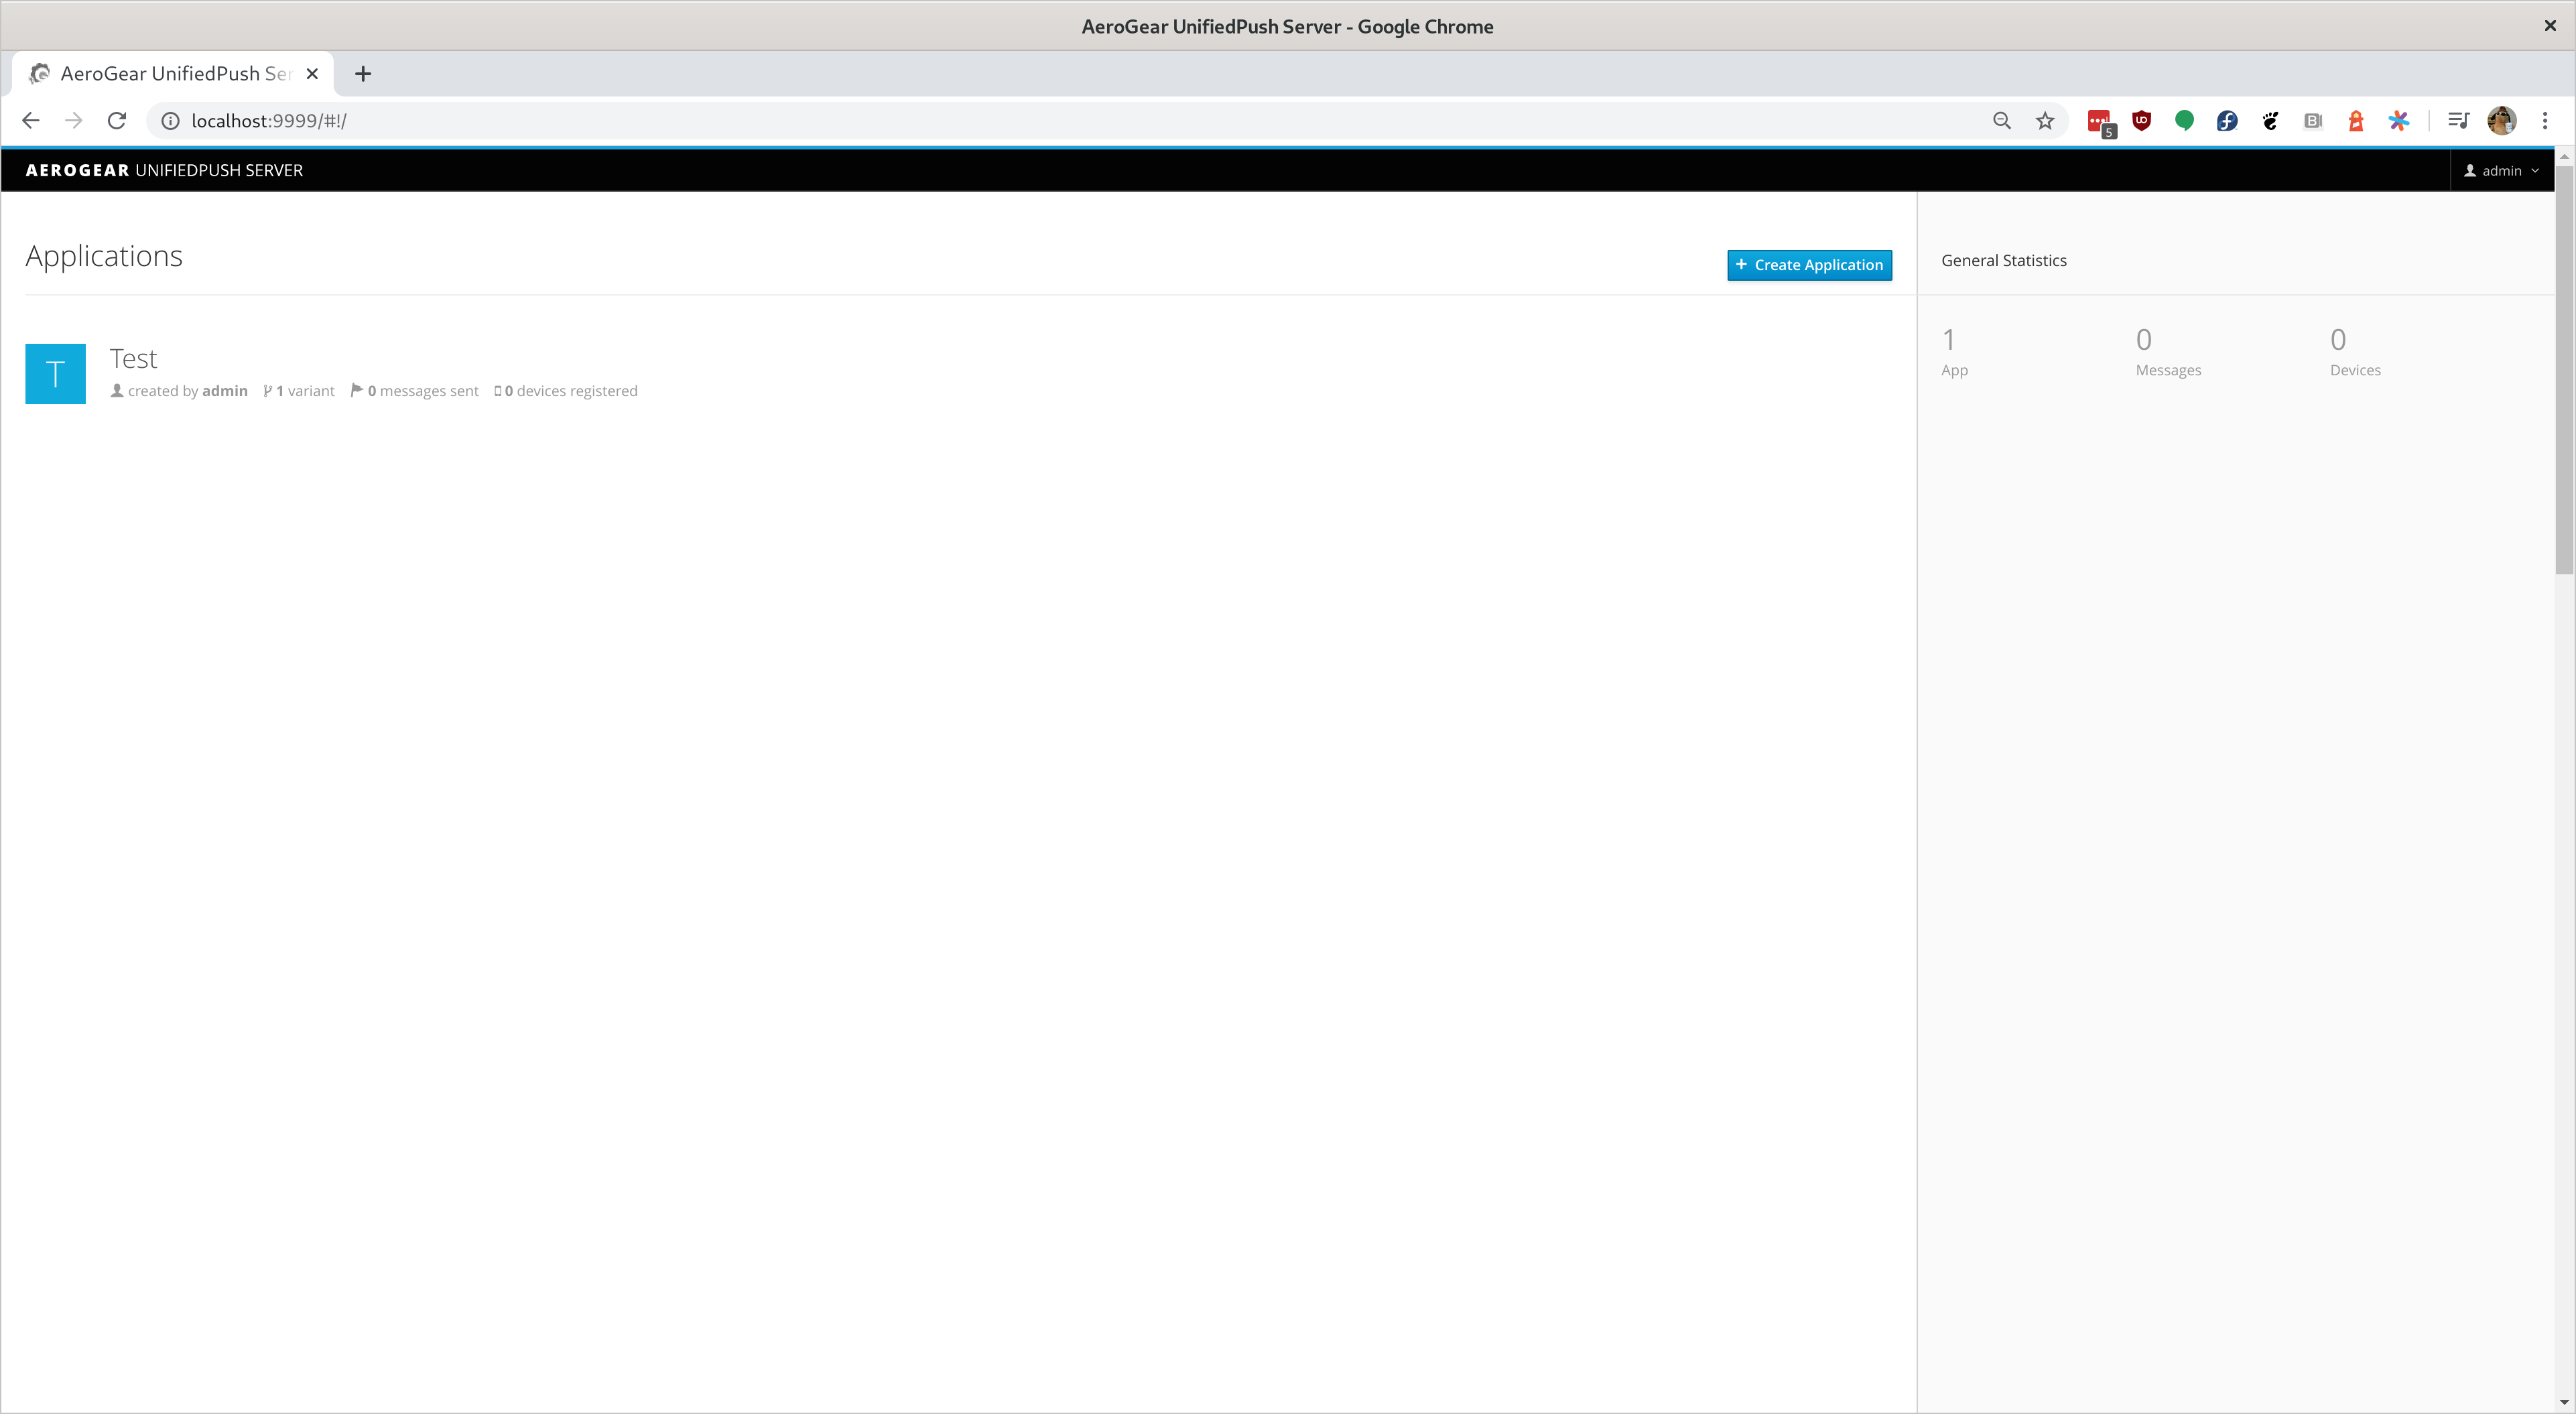The height and width of the screenshot is (1414, 2576).
Task: Click the blue T application thumbnail
Action: pos(55,374)
